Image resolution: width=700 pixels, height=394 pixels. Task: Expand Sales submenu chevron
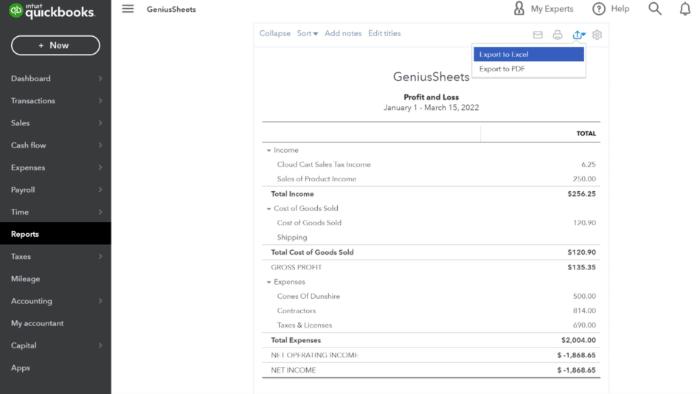tap(100, 123)
